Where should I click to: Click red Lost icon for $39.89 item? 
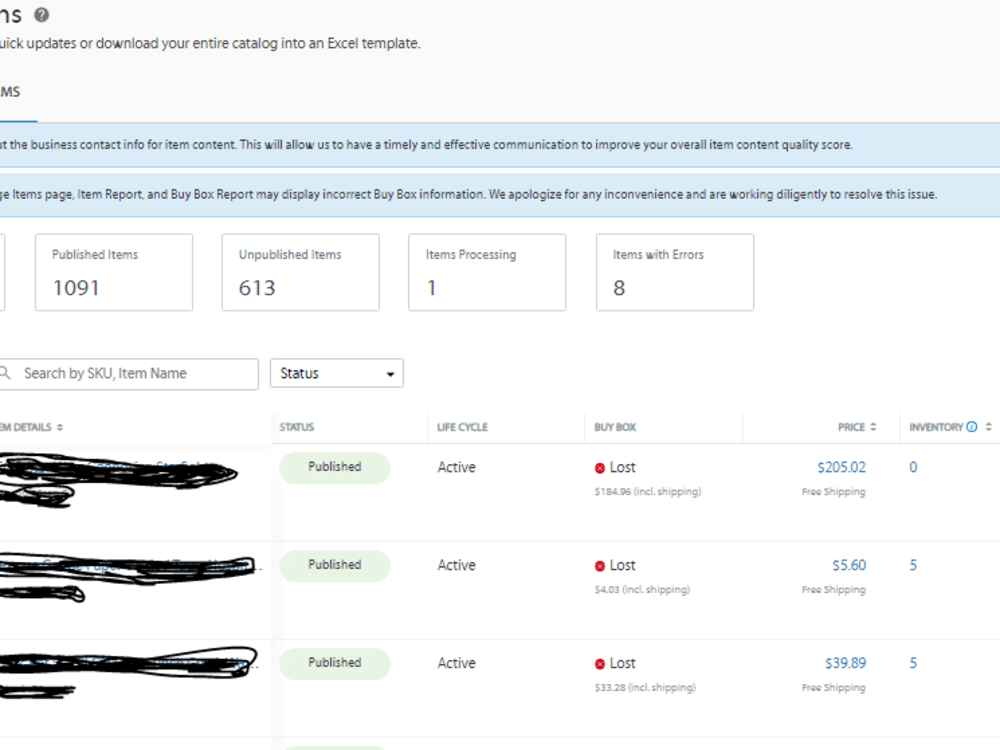coord(599,664)
